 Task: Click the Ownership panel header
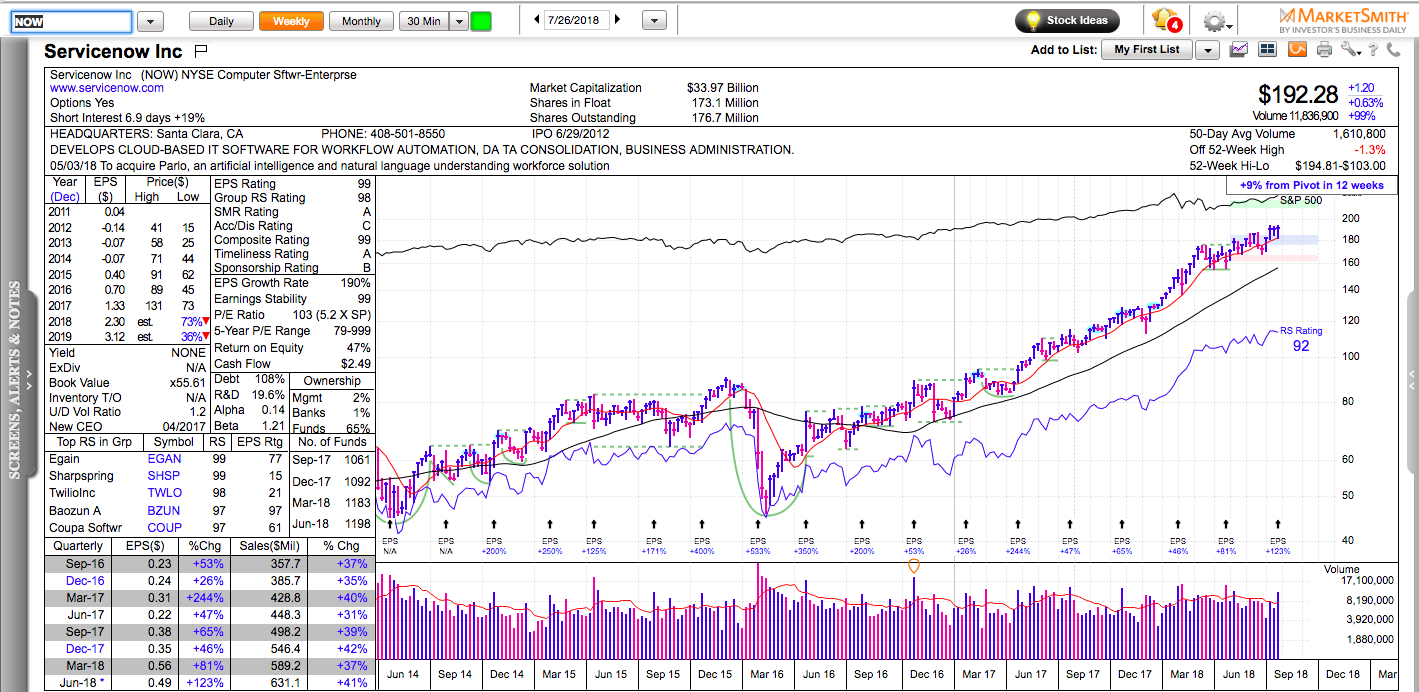(332, 381)
